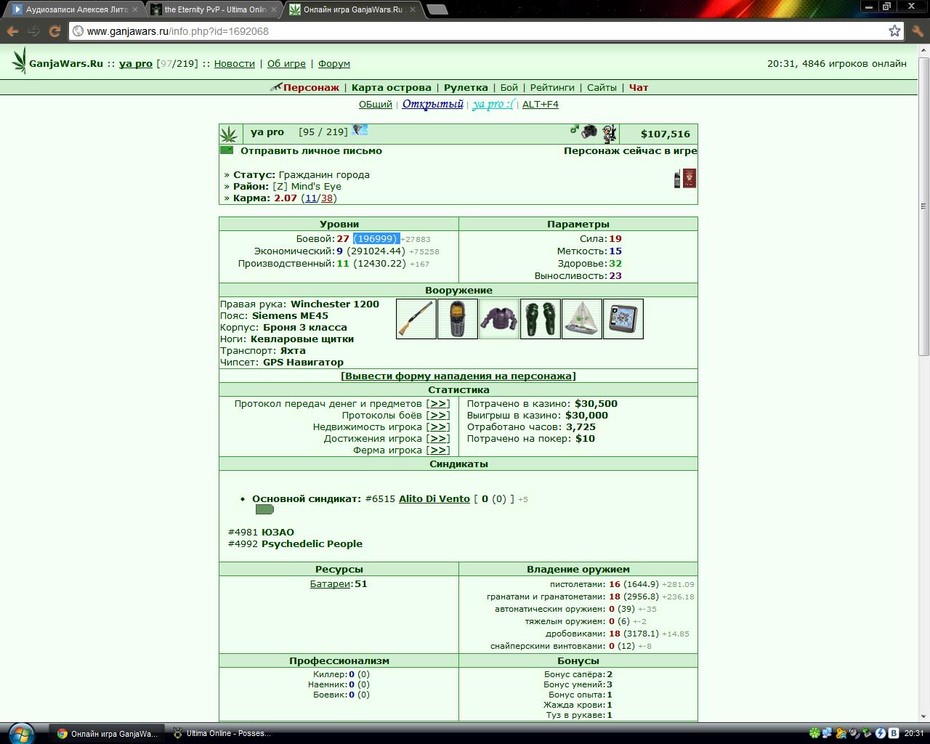Click the Новости link in header

(x=234, y=63)
